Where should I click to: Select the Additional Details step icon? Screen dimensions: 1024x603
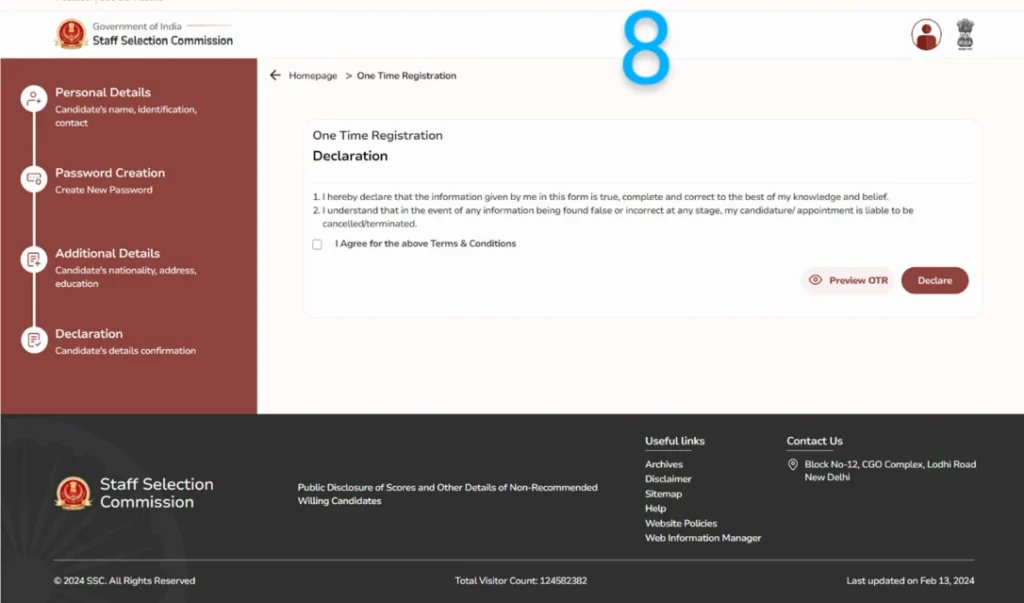pyautogui.click(x=34, y=259)
